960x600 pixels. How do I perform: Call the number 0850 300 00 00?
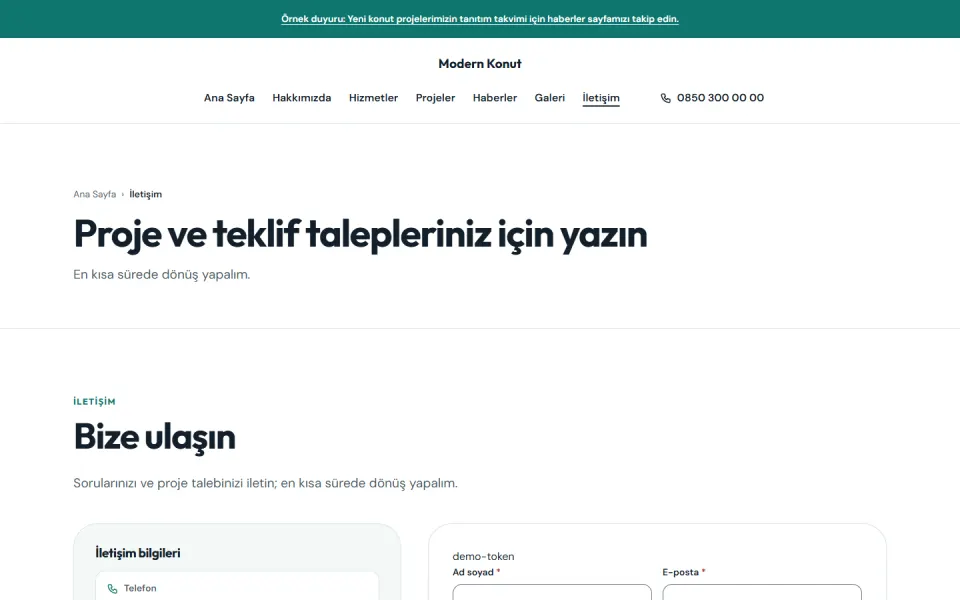click(x=720, y=98)
